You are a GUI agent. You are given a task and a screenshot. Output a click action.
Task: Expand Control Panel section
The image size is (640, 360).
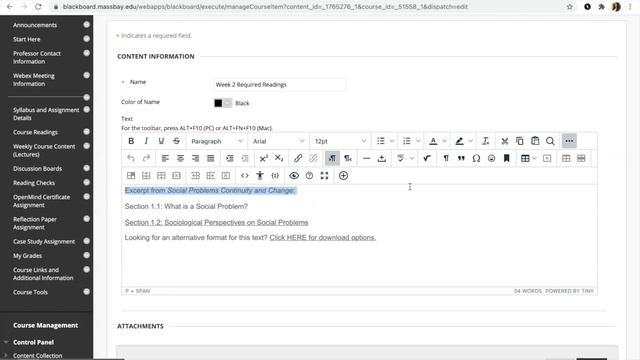[33, 342]
